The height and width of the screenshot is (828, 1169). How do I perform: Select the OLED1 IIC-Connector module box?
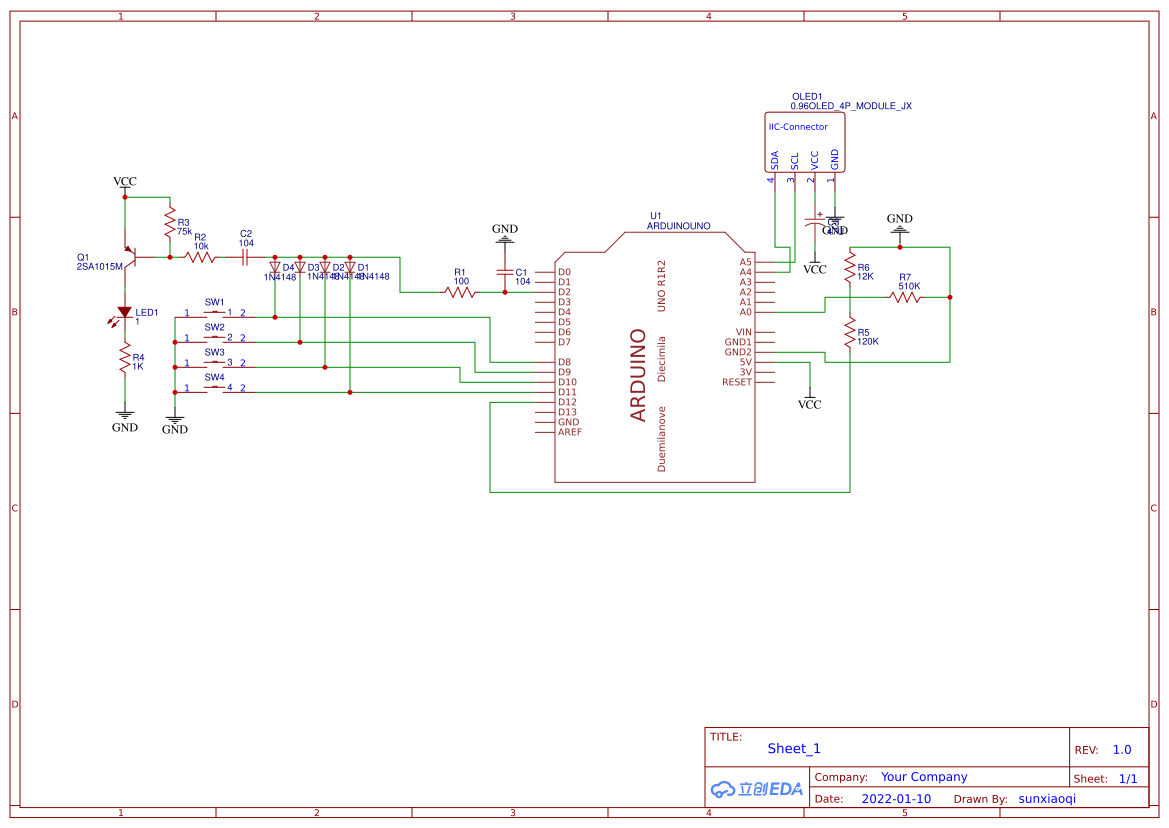coord(805,142)
